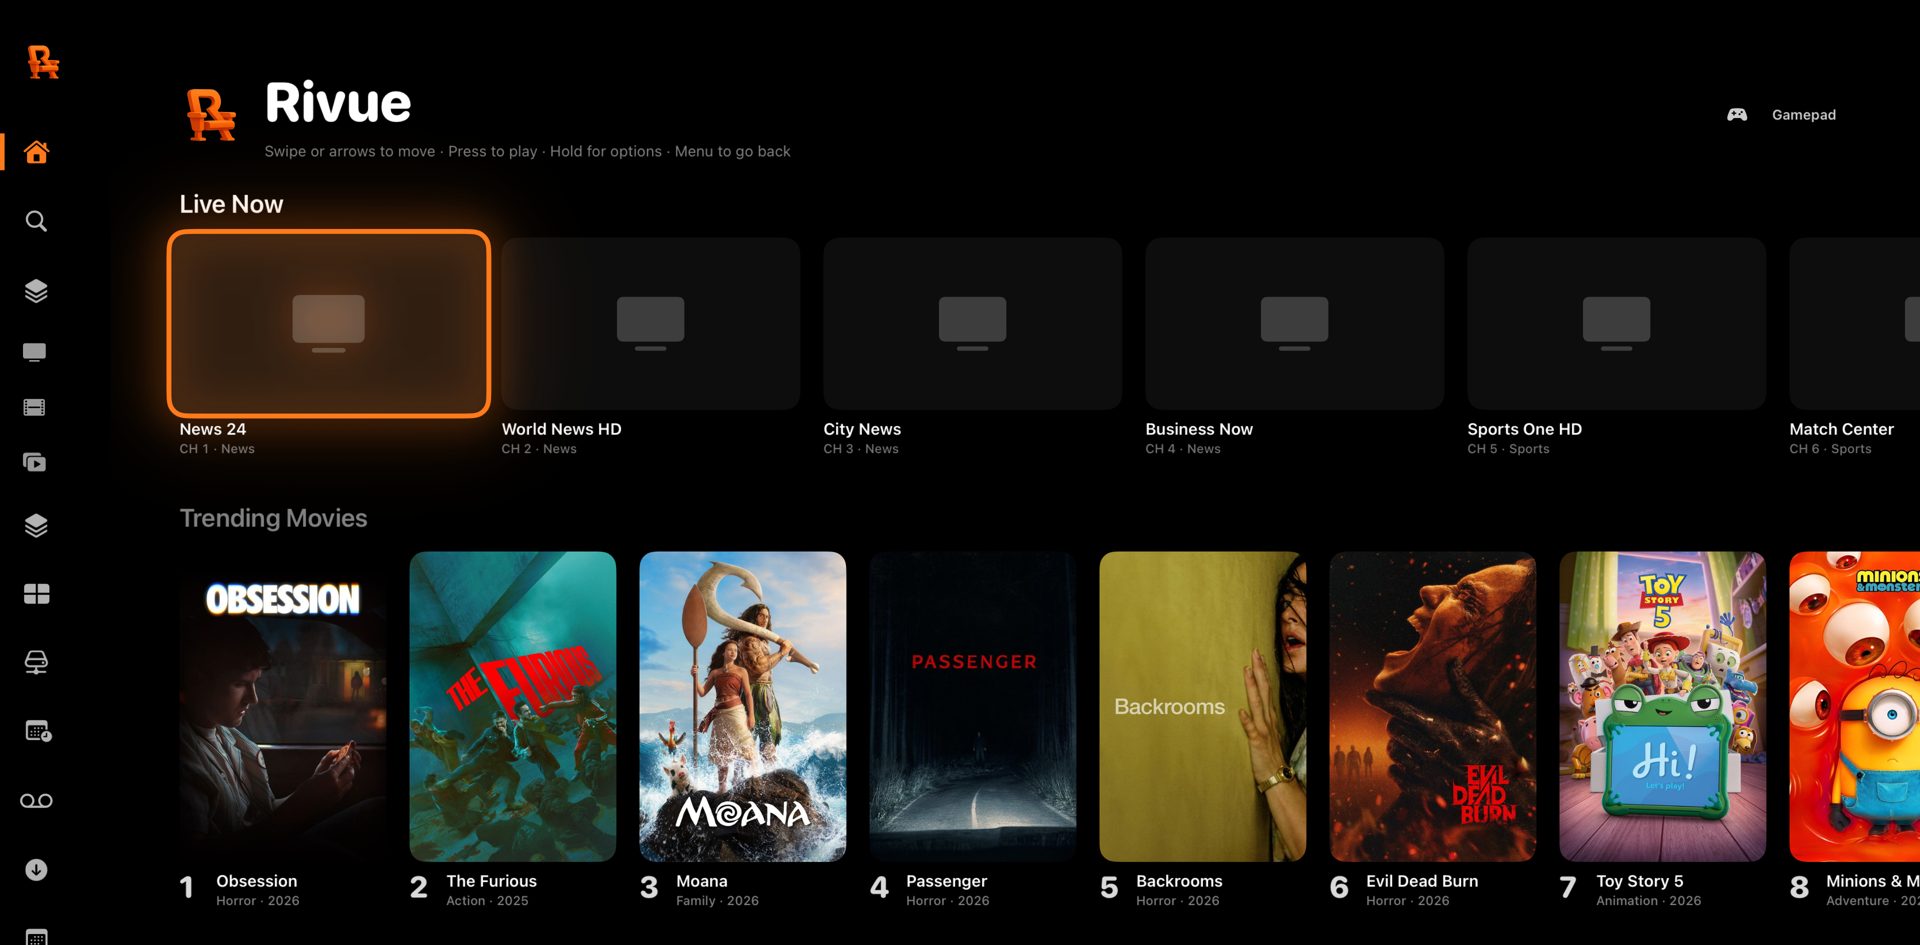1920x945 pixels.
Task: Click the 'News 24' channel title
Action: click(x=213, y=429)
